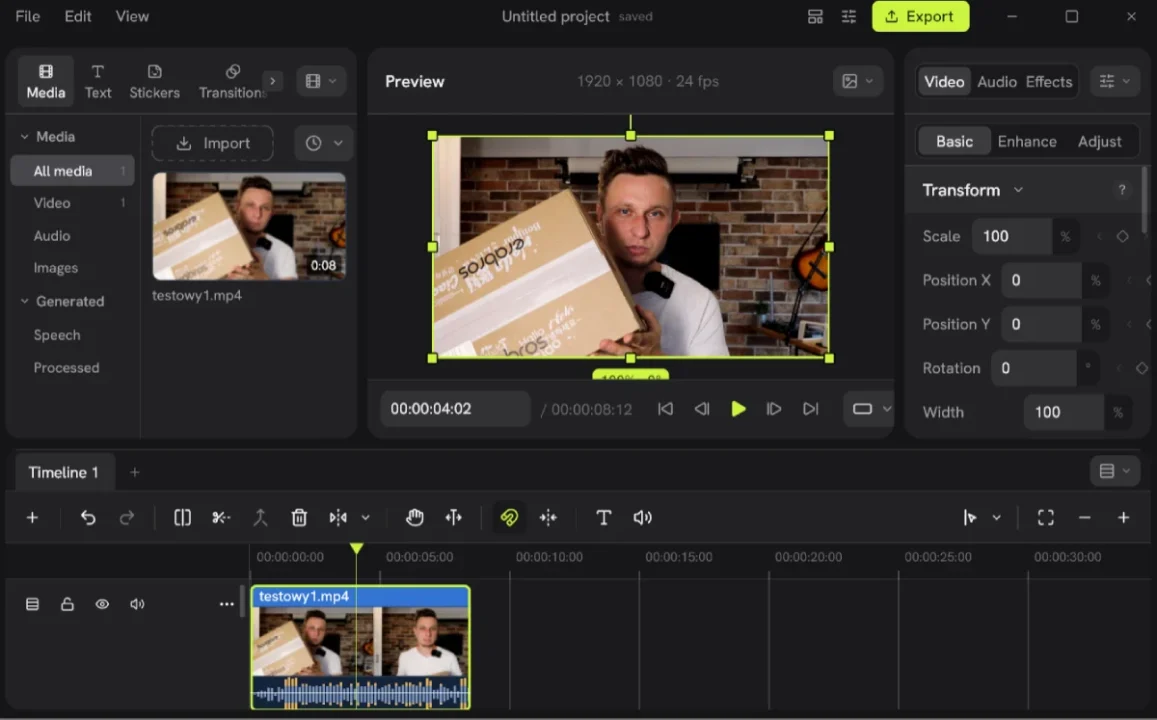This screenshot has width=1157, height=720.
Task: Jump to the end of the clip
Action: coord(810,409)
